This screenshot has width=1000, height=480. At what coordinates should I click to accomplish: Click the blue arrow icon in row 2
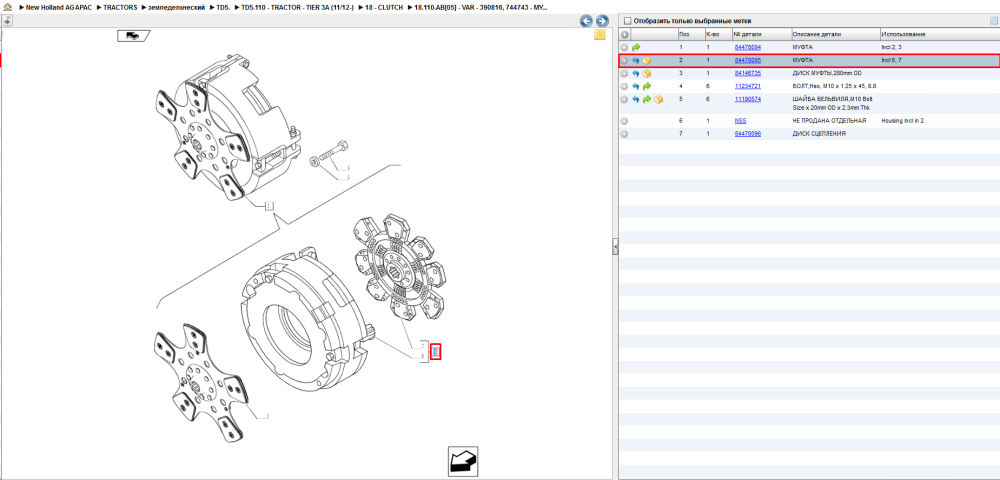click(636, 61)
